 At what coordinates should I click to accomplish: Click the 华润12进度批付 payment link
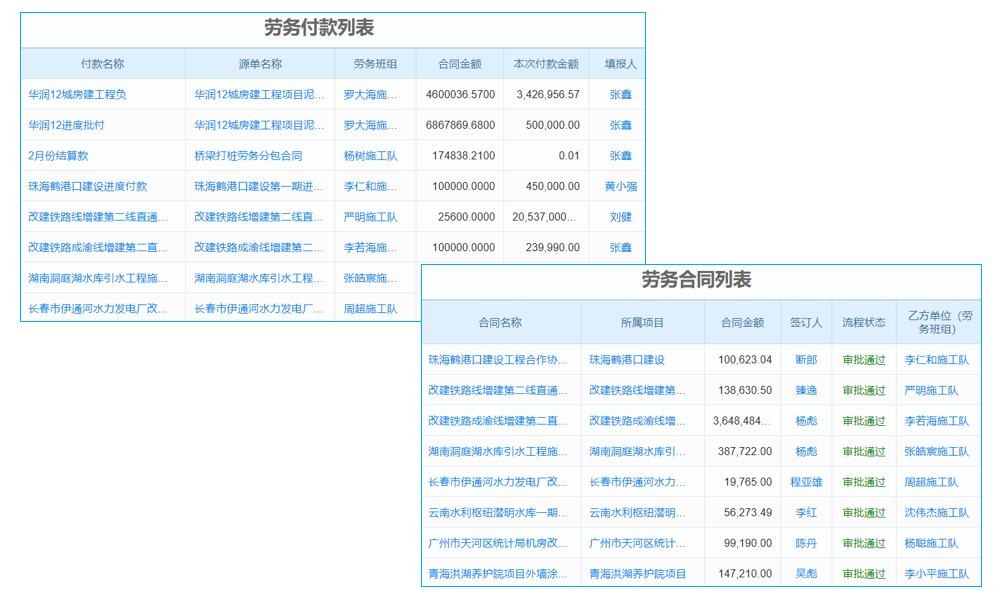click(67, 125)
